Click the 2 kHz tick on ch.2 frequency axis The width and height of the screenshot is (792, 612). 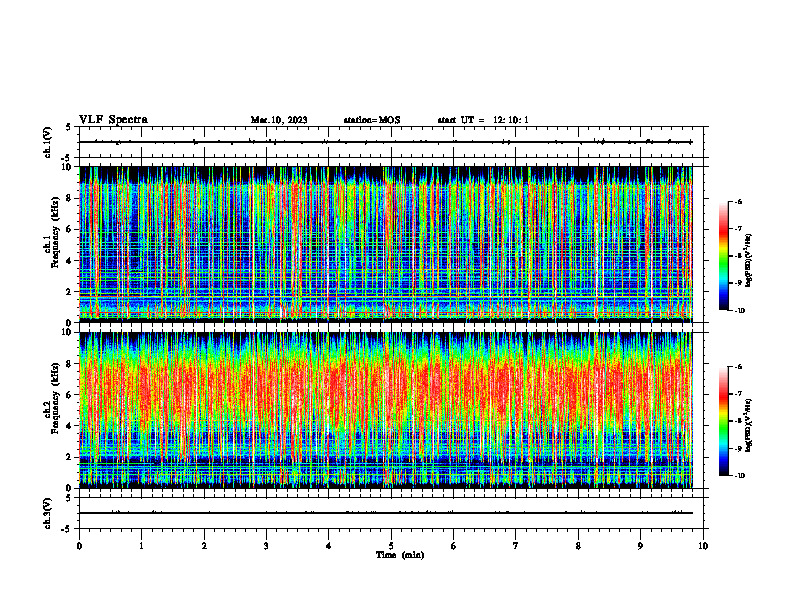pyautogui.click(x=70, y=457)
